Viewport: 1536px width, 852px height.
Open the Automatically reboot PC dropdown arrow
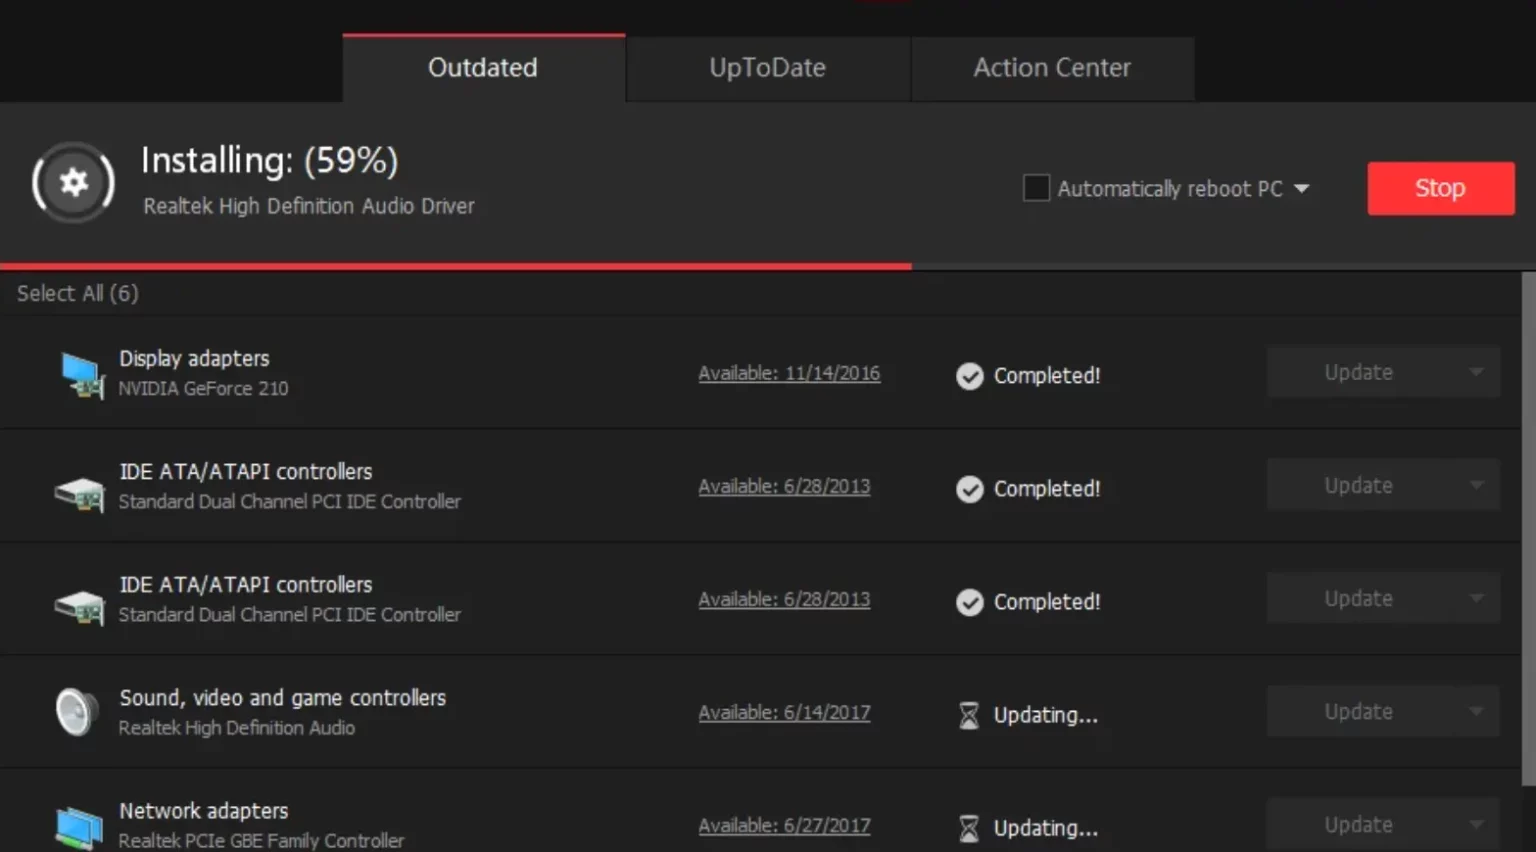coord(1301,188)
